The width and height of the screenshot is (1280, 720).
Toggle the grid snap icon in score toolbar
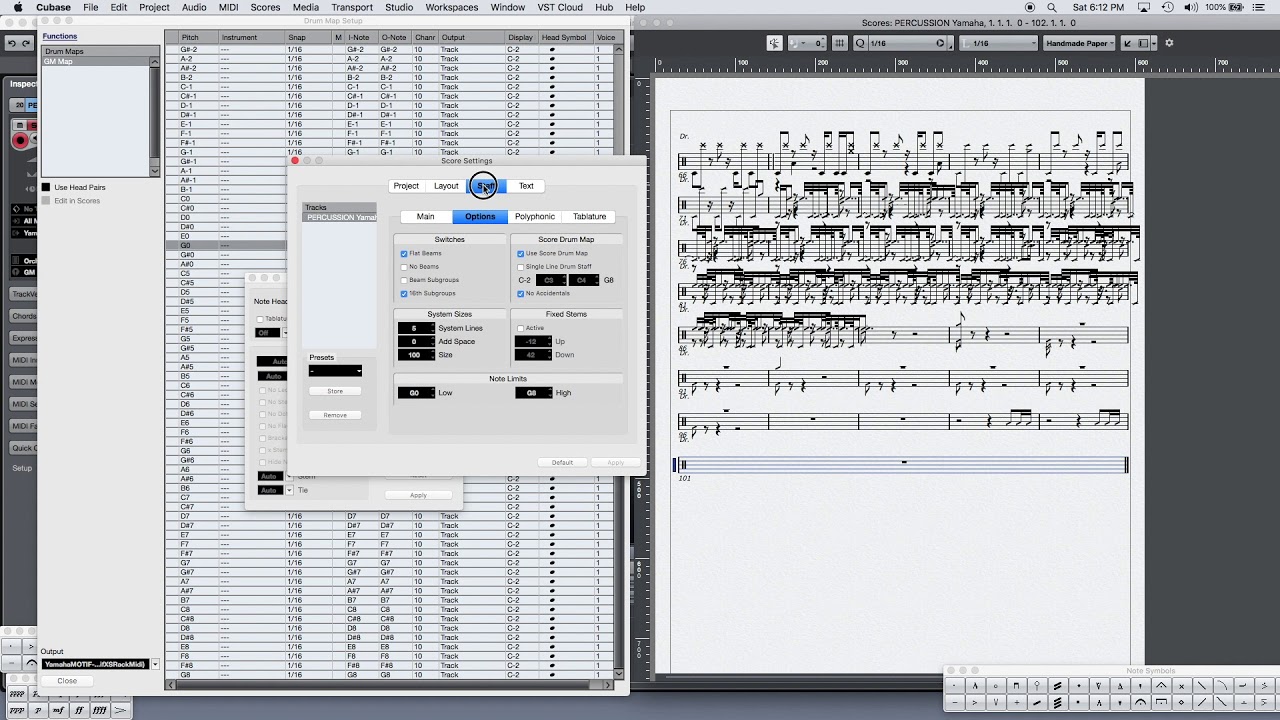tap(840, 43)
